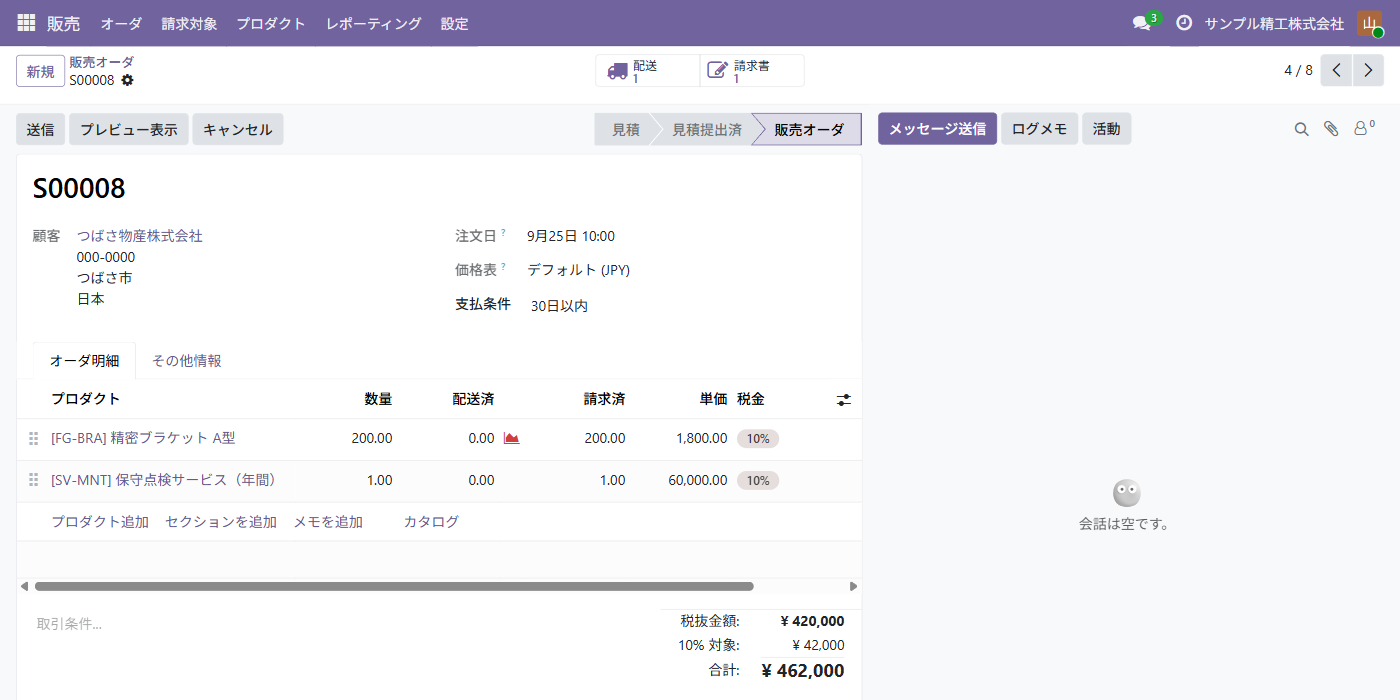
Task: Click the followers person icon
Action: 1362,128
